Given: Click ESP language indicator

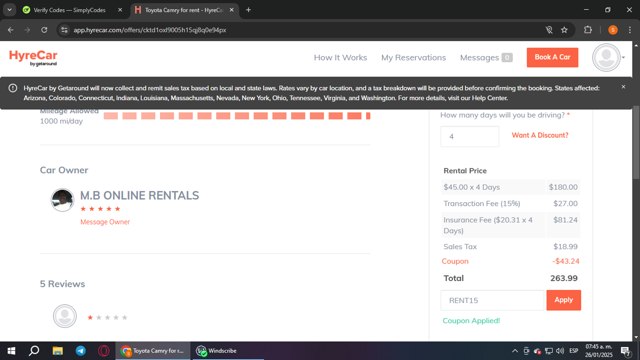Looking at the screenshot, I should point(573,351).
